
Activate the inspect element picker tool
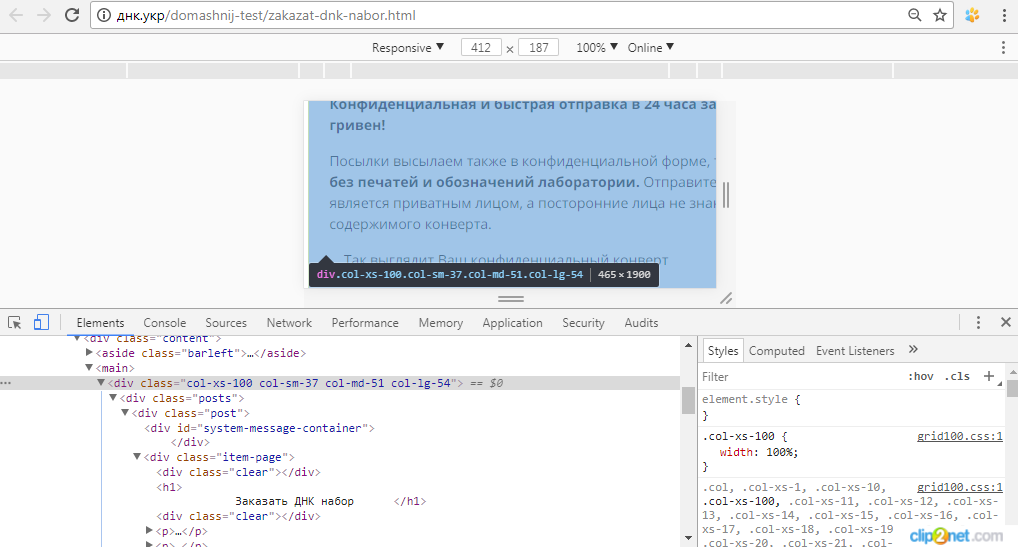tap(14, 322)
